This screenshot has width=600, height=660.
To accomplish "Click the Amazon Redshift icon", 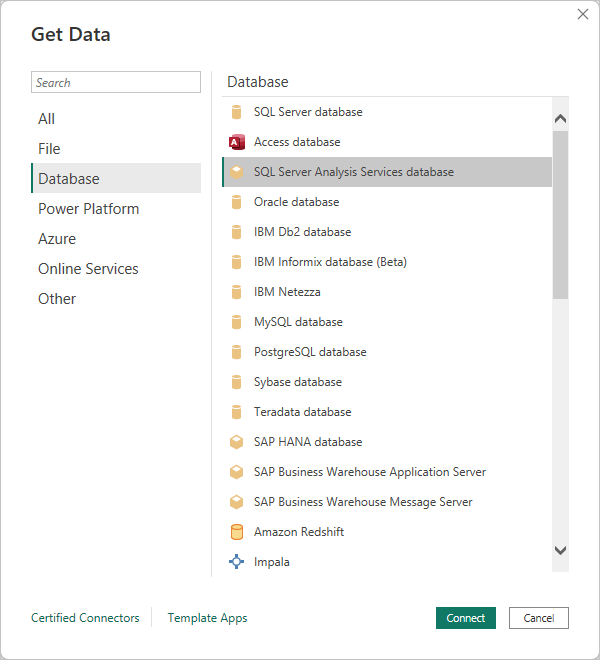I will tap(237, 532).
